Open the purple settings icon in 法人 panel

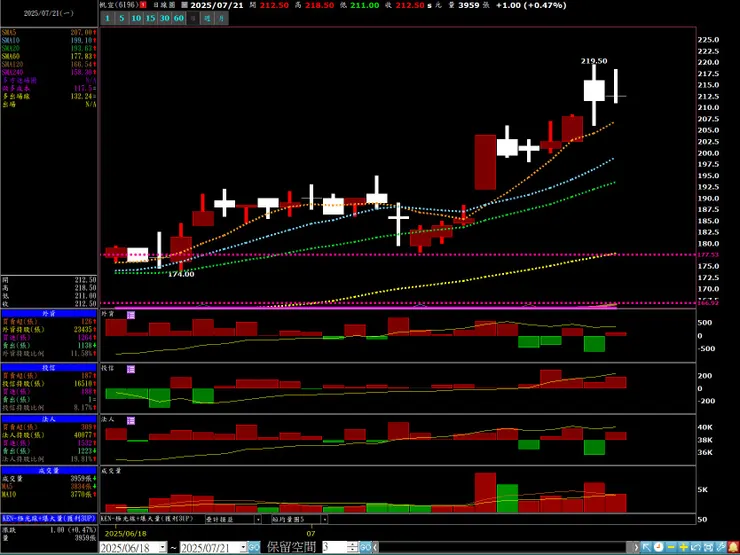131,420
